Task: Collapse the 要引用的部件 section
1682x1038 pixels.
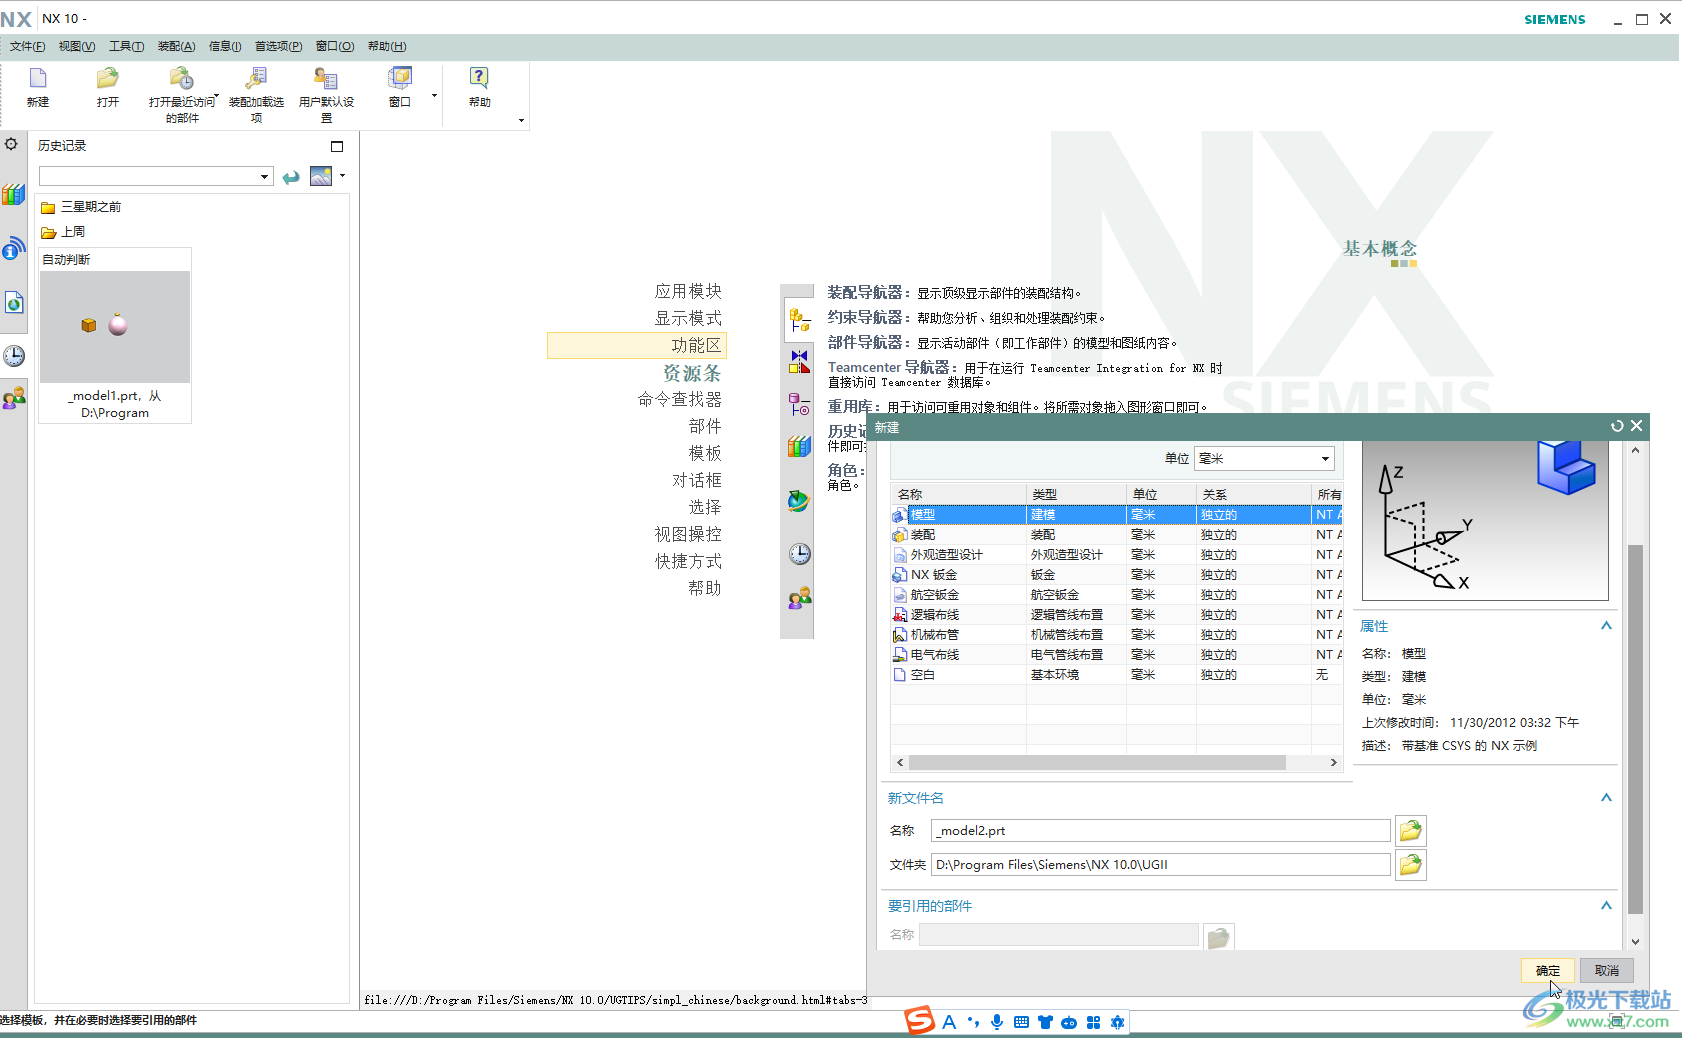Action: (1606, 906)
